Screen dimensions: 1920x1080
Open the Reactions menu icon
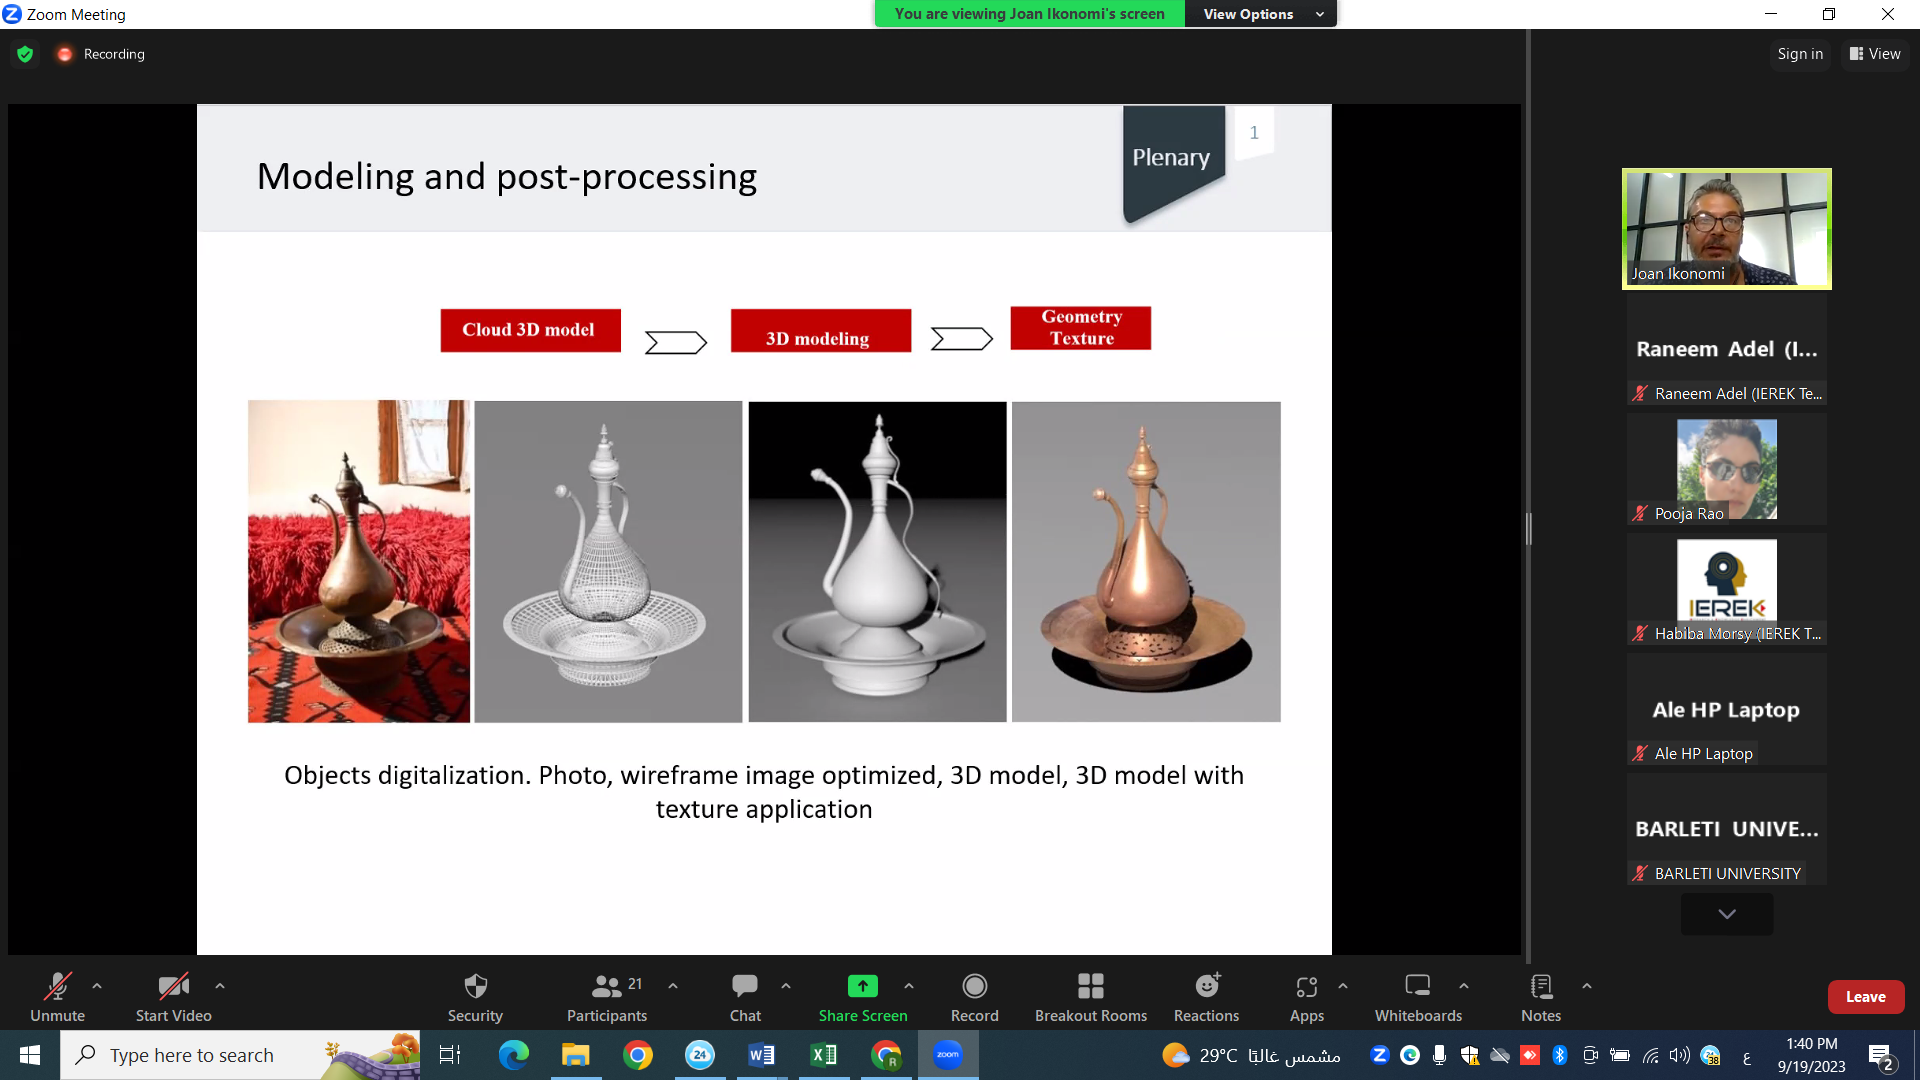click(x=1207, y=987)
